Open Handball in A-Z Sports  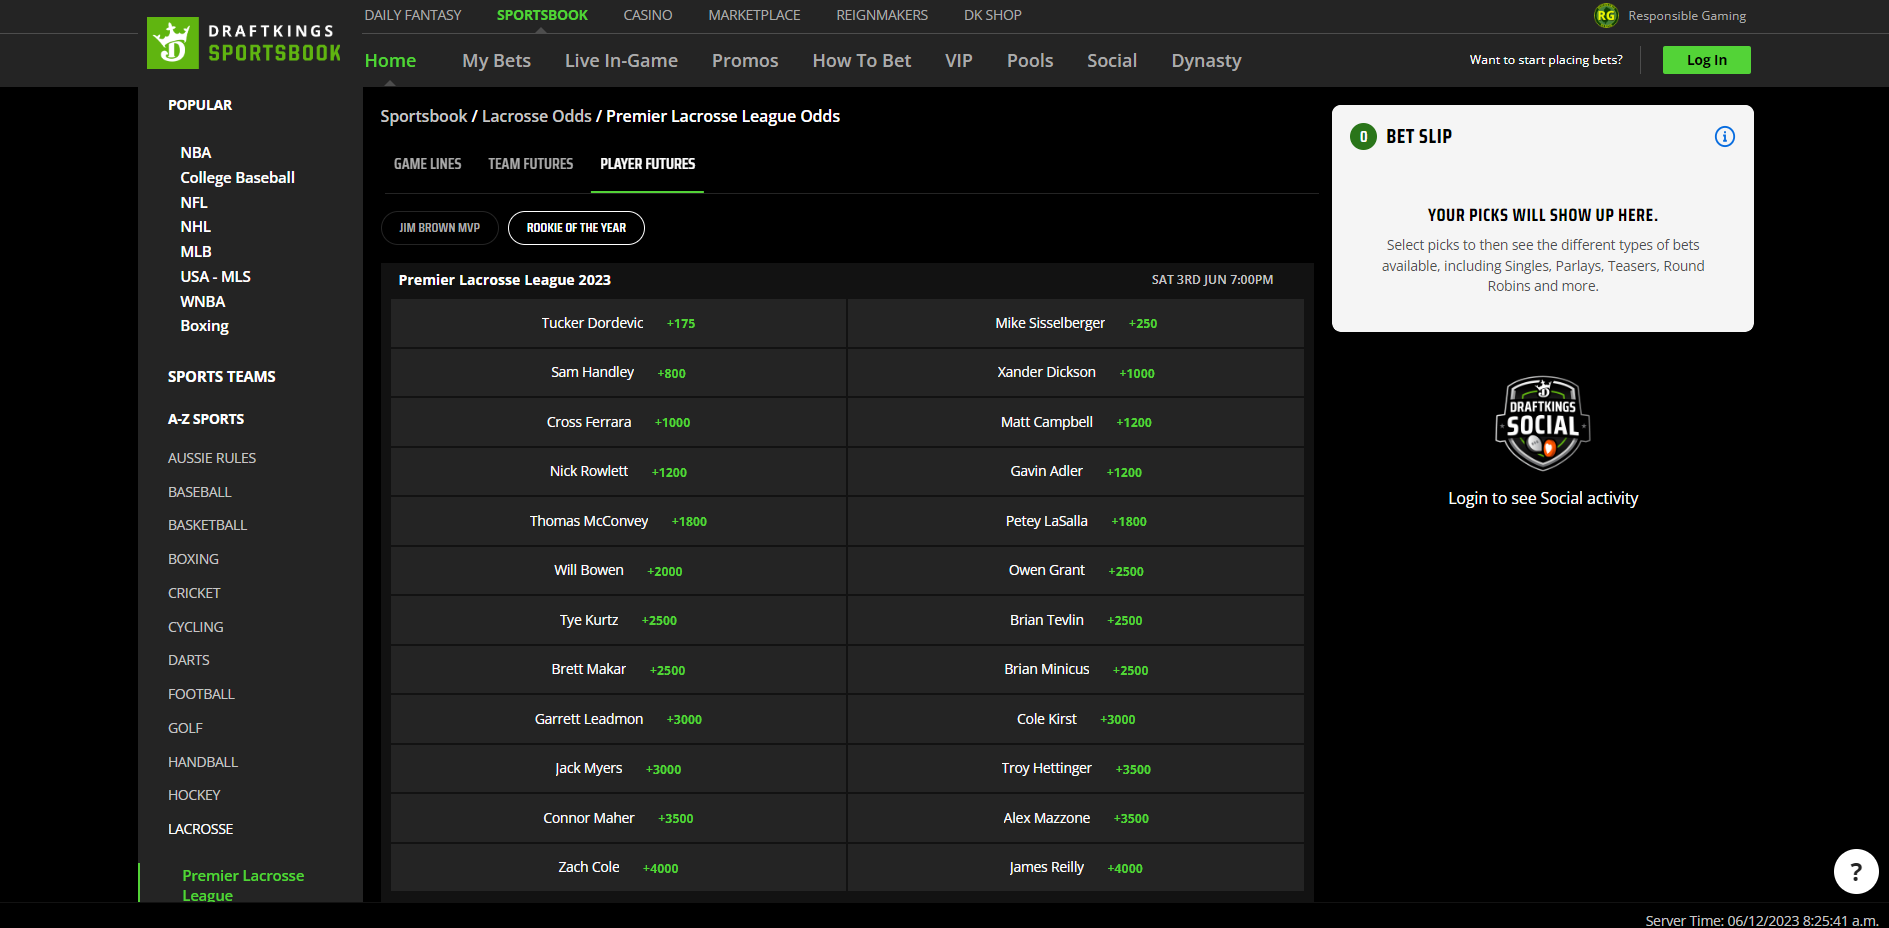pyautogui.click(x=203, y=762)
